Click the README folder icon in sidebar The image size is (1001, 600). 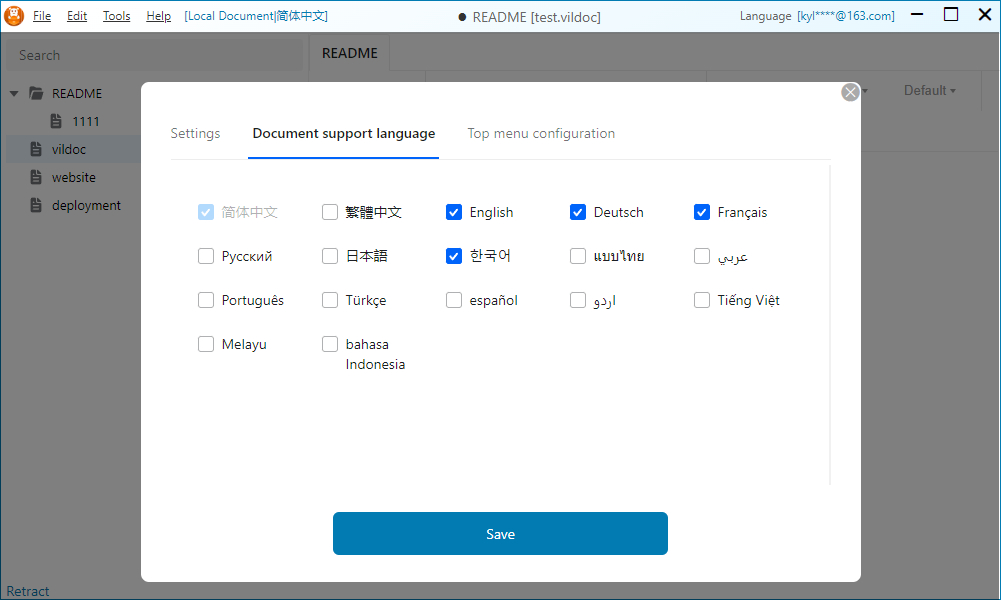tap(36, 93)
